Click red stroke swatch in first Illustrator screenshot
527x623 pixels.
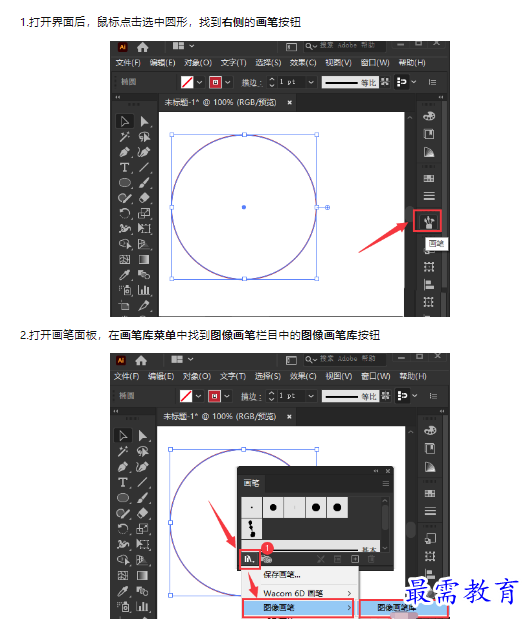[x=215, y=82]
